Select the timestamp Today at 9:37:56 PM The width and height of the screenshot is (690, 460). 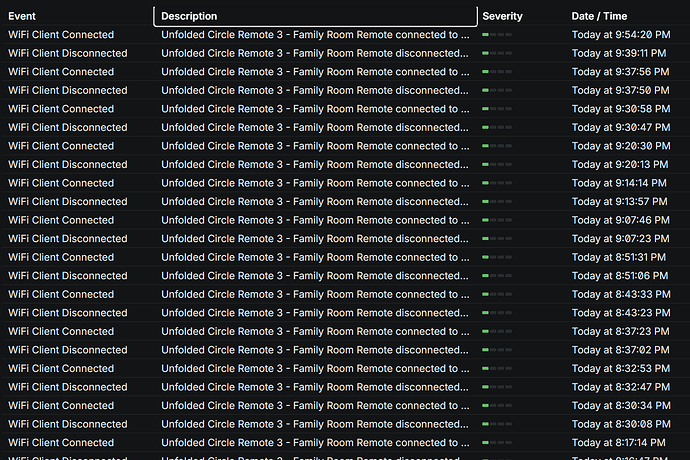[x=620, y=72]
